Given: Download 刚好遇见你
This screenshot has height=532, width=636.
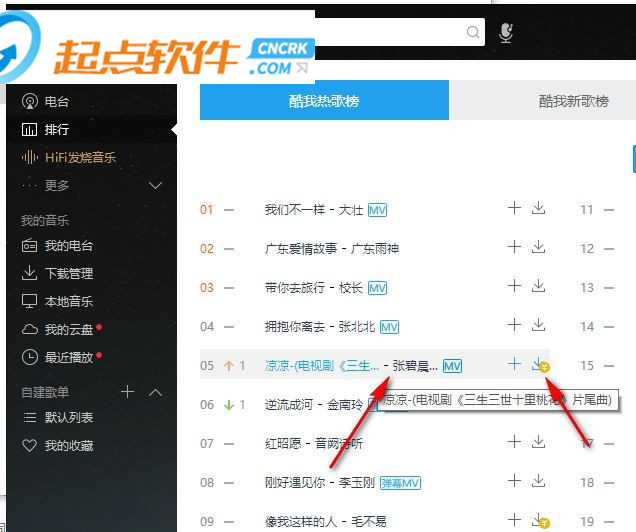Looking at the screenshot, I should (x=538, y=481).
